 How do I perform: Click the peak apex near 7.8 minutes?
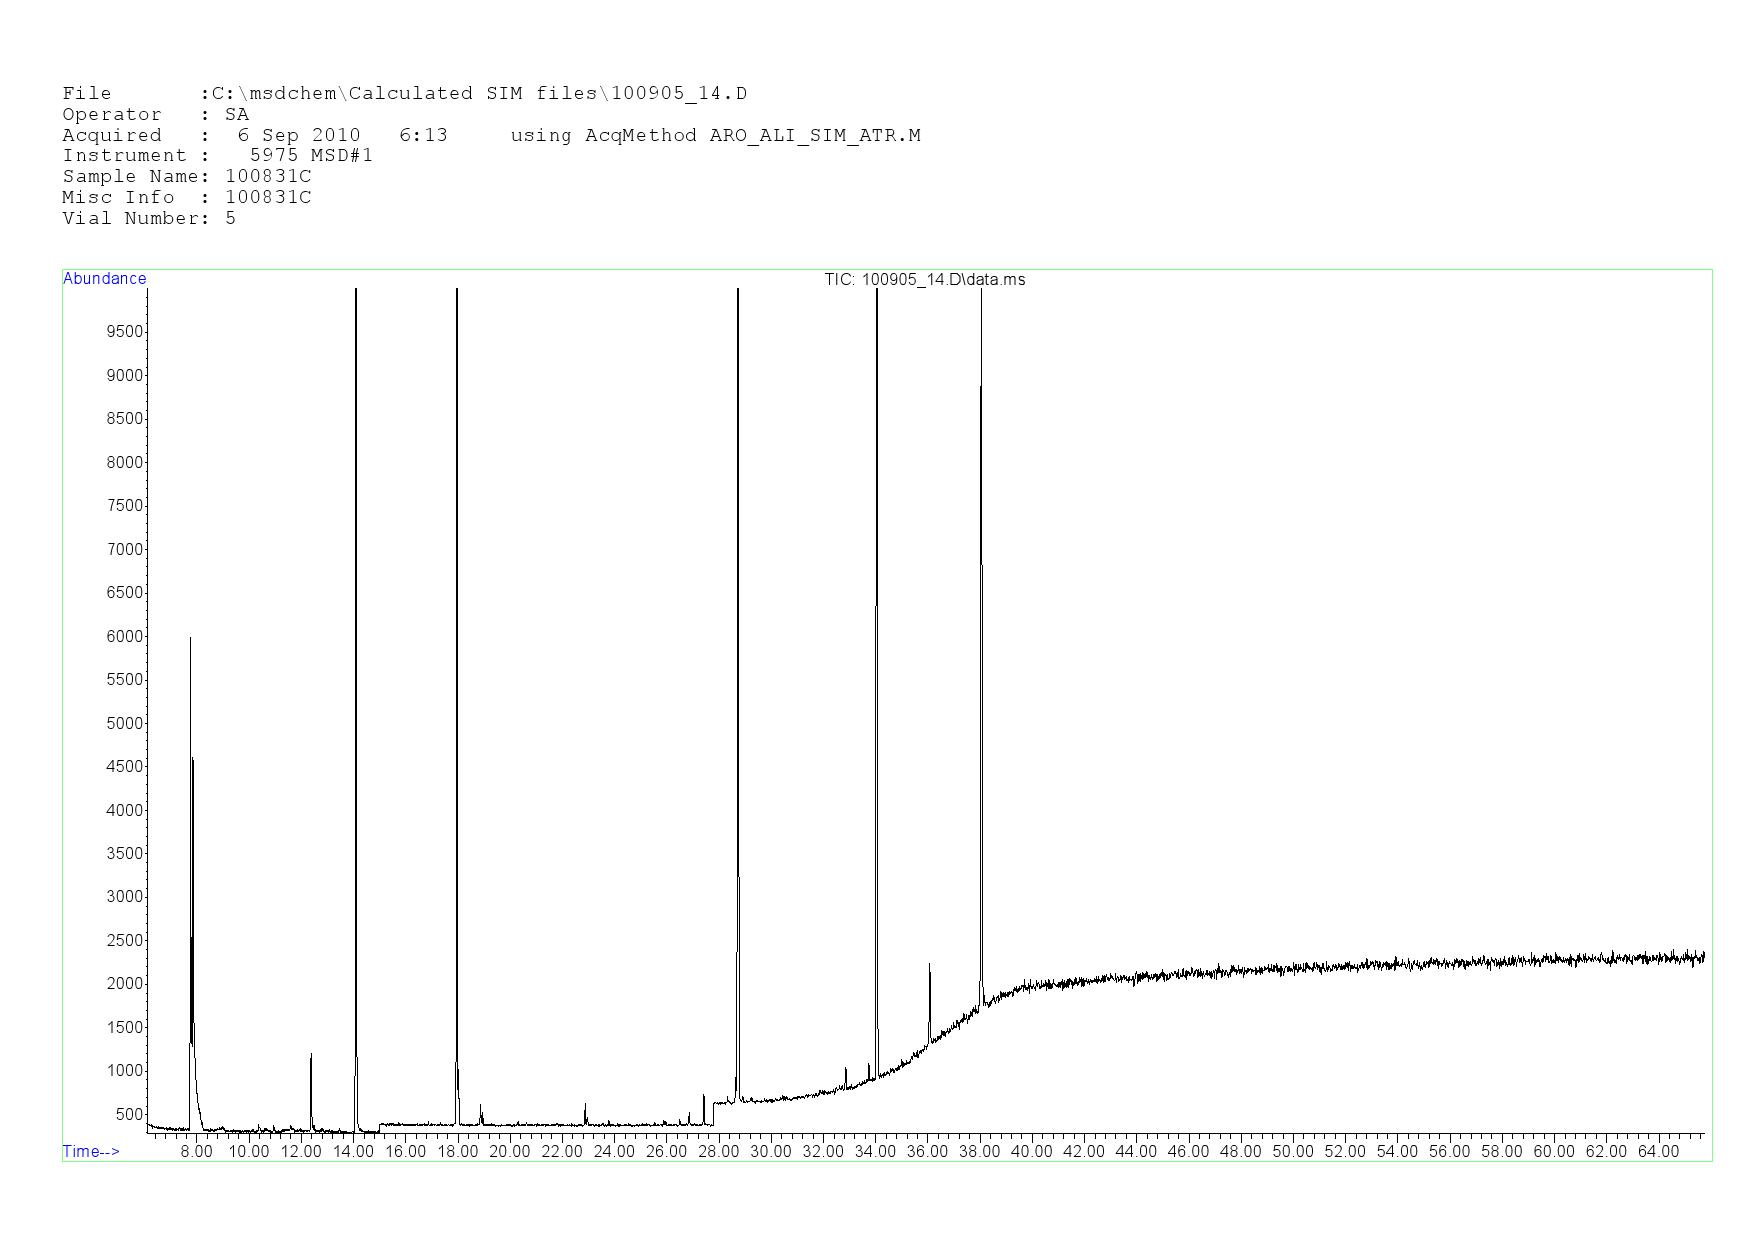190,640
